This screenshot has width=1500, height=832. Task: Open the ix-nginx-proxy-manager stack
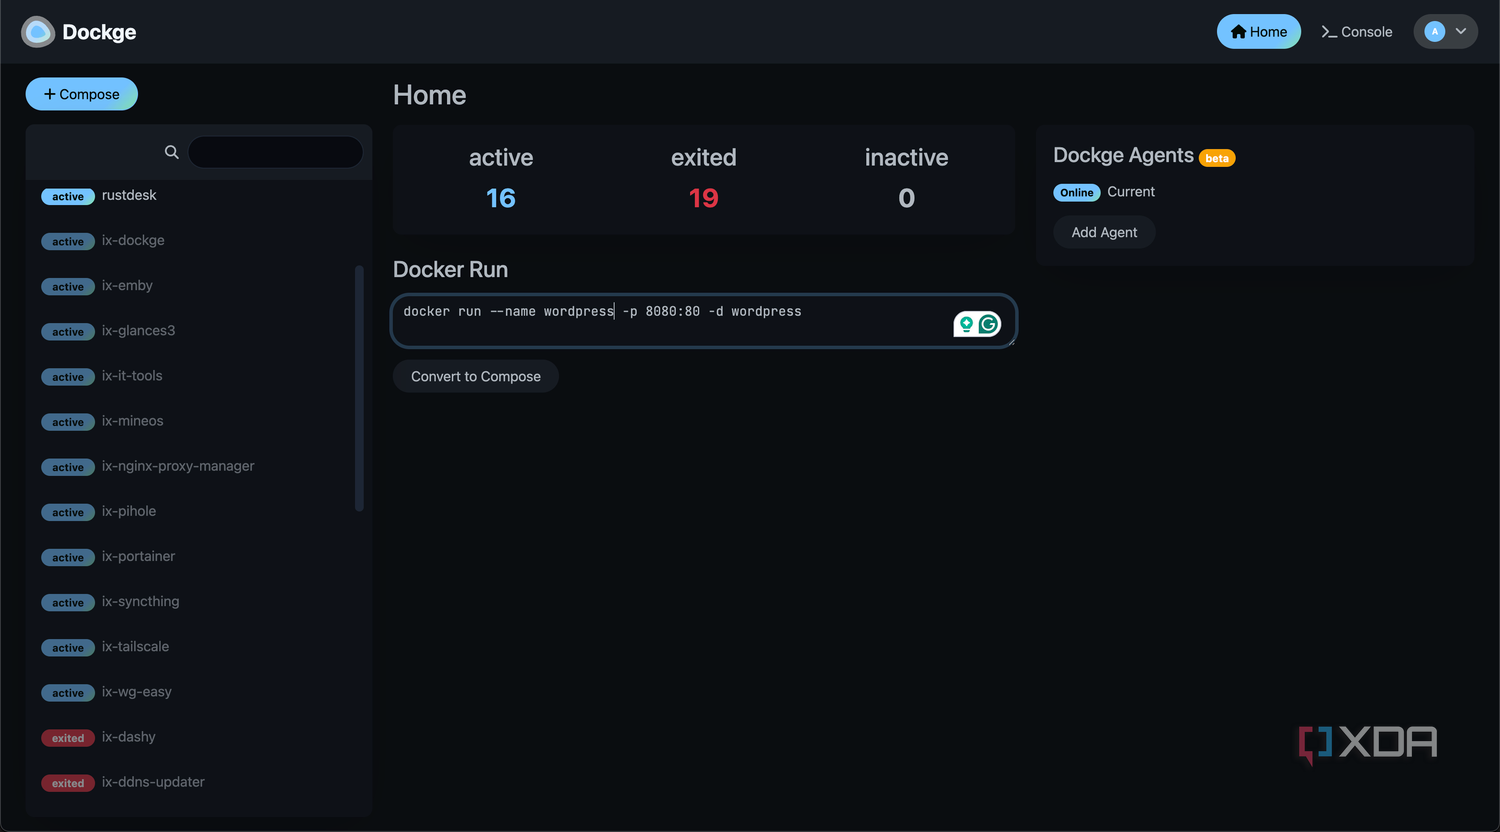(x=198, y=466)
